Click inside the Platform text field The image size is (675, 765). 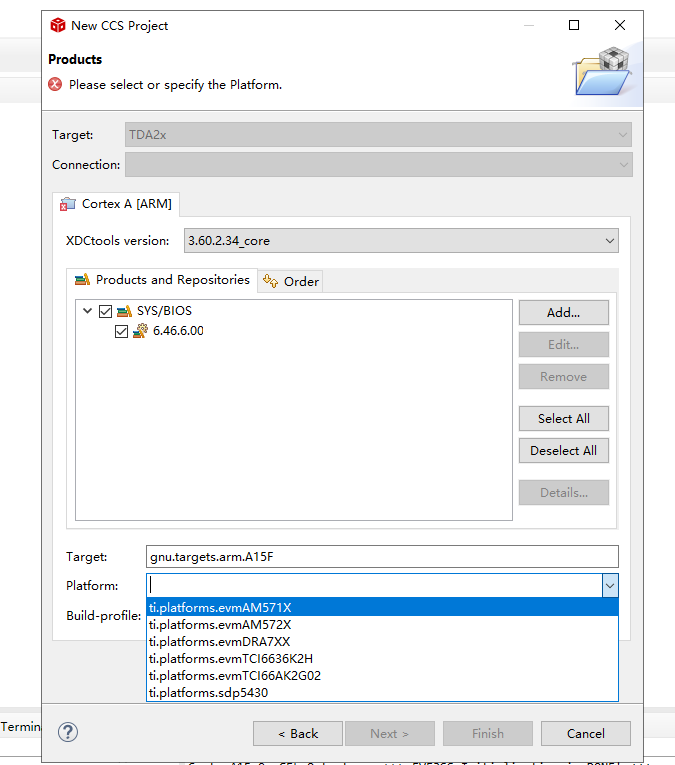pos(375,585)
